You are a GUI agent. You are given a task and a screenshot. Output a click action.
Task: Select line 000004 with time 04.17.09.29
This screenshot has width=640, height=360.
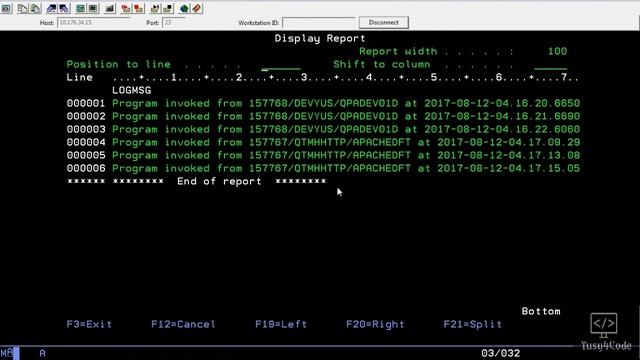(x=323, y=142)
